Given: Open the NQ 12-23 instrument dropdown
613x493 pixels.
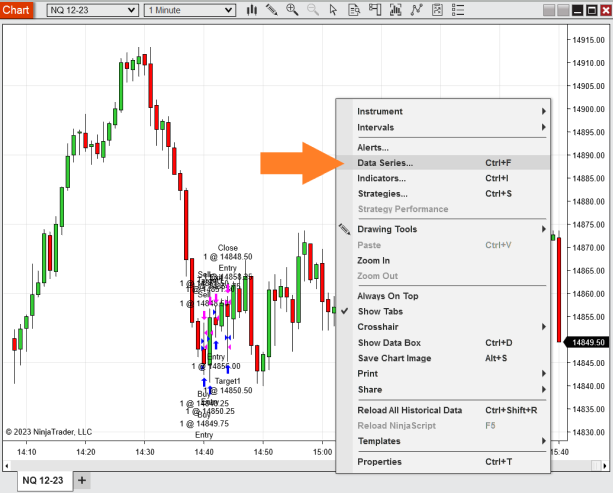Looking at the screenshot, I should [x=93, y=10].
